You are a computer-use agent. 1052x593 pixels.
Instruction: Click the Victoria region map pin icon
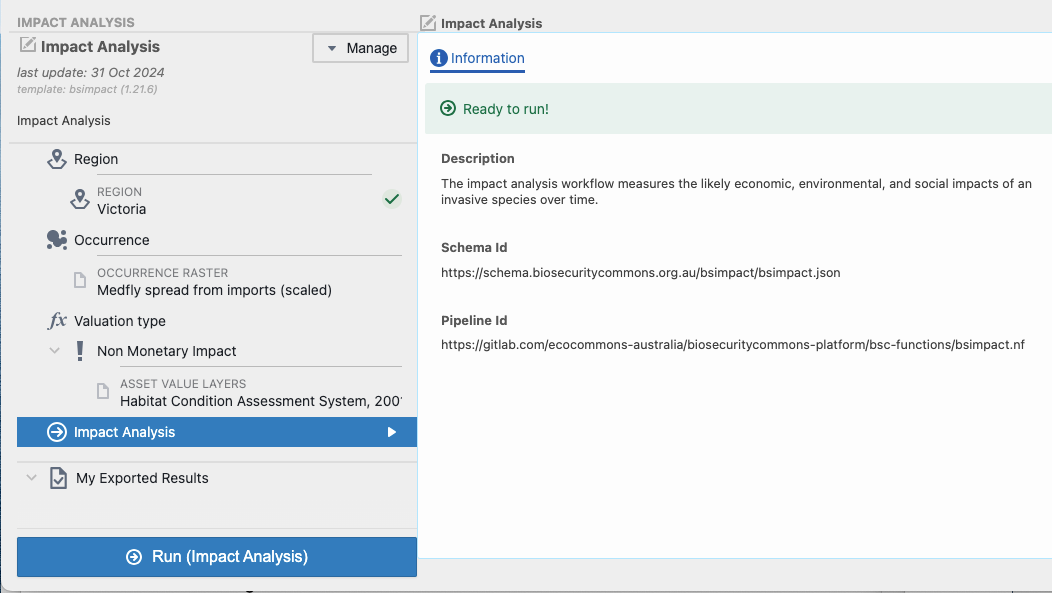click(x=80, y=199)
